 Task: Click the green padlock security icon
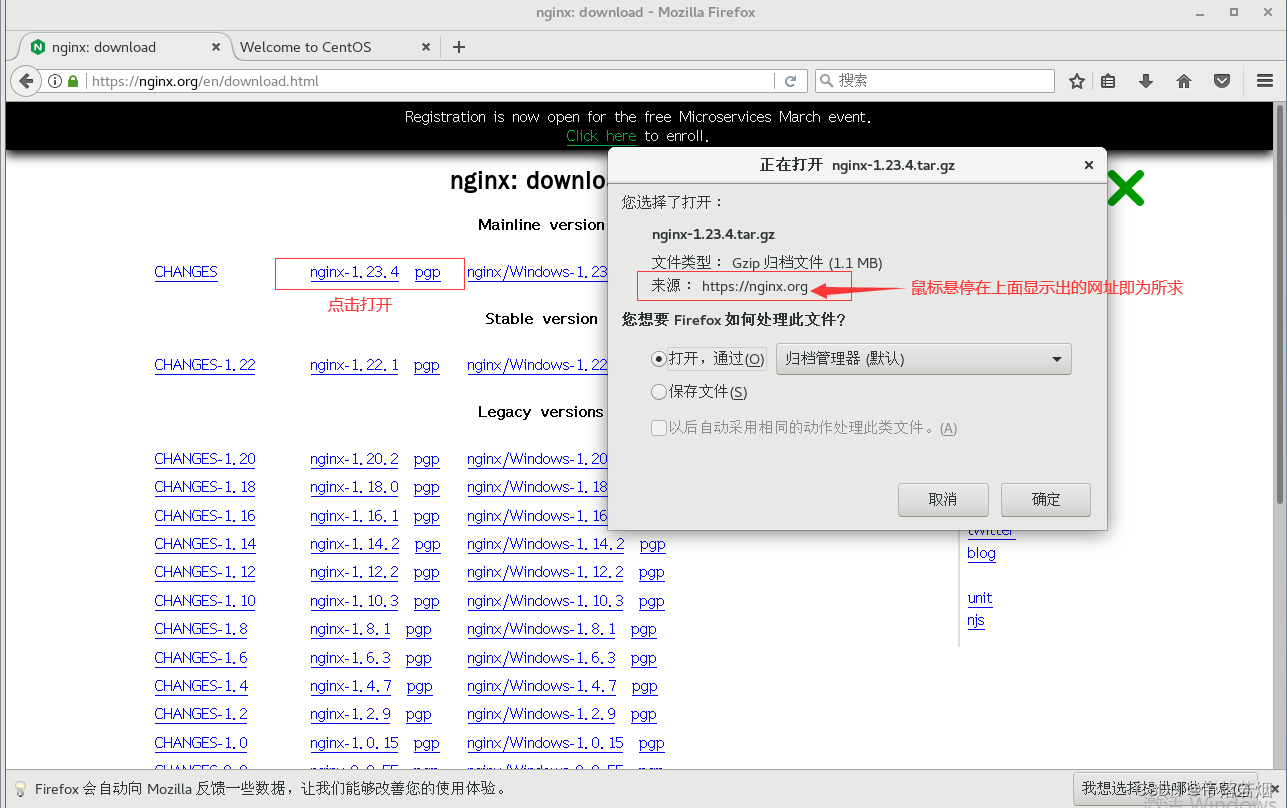(x=73, y=81)
